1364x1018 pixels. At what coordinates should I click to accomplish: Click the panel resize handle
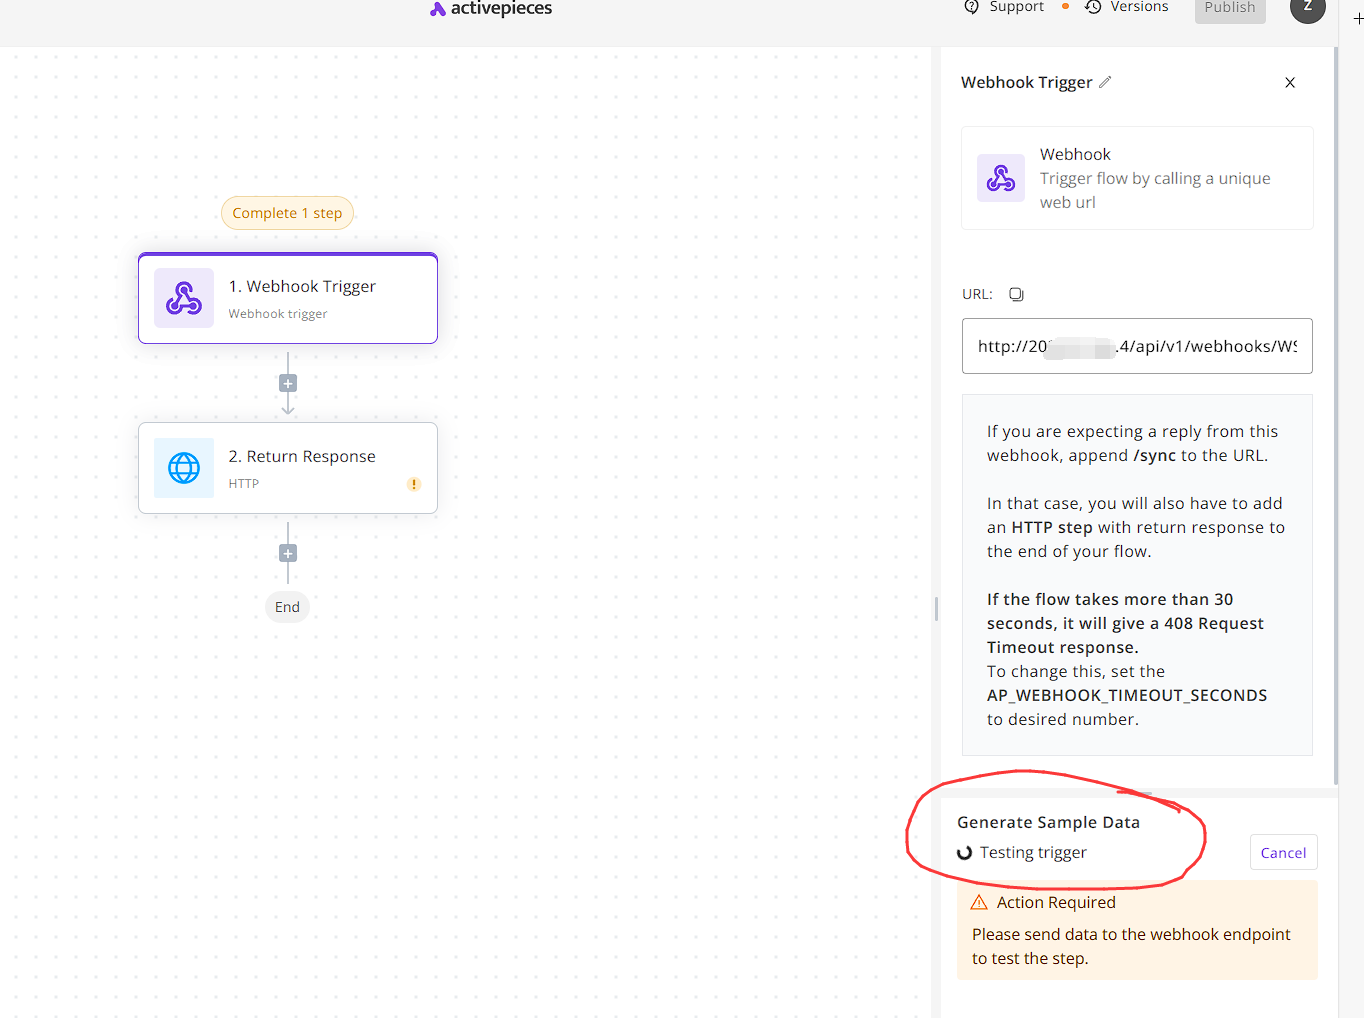coord(936,609)
